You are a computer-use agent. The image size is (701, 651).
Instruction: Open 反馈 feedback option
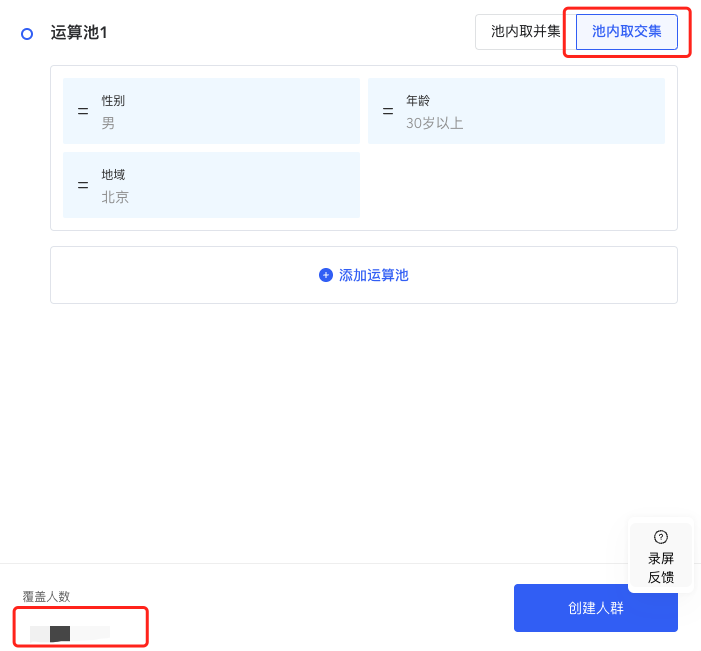(661, 577)
